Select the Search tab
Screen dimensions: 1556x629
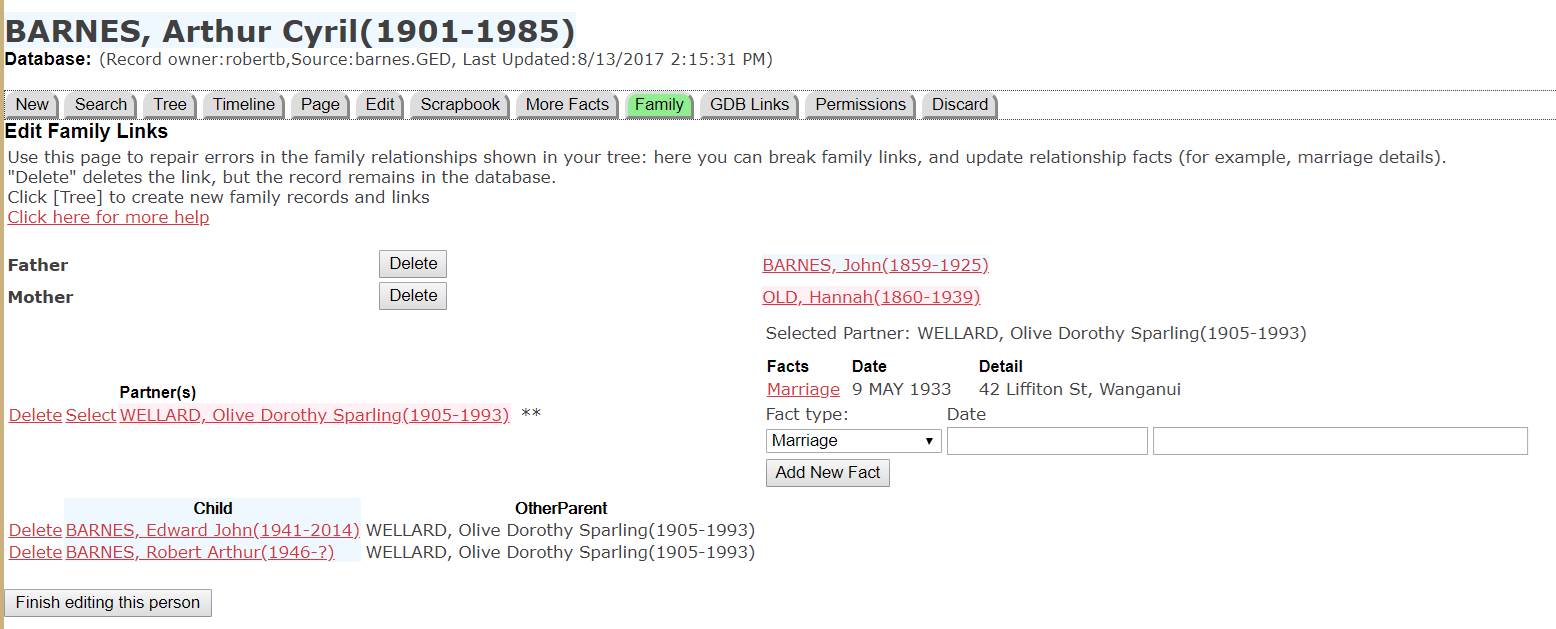(100, 105)
